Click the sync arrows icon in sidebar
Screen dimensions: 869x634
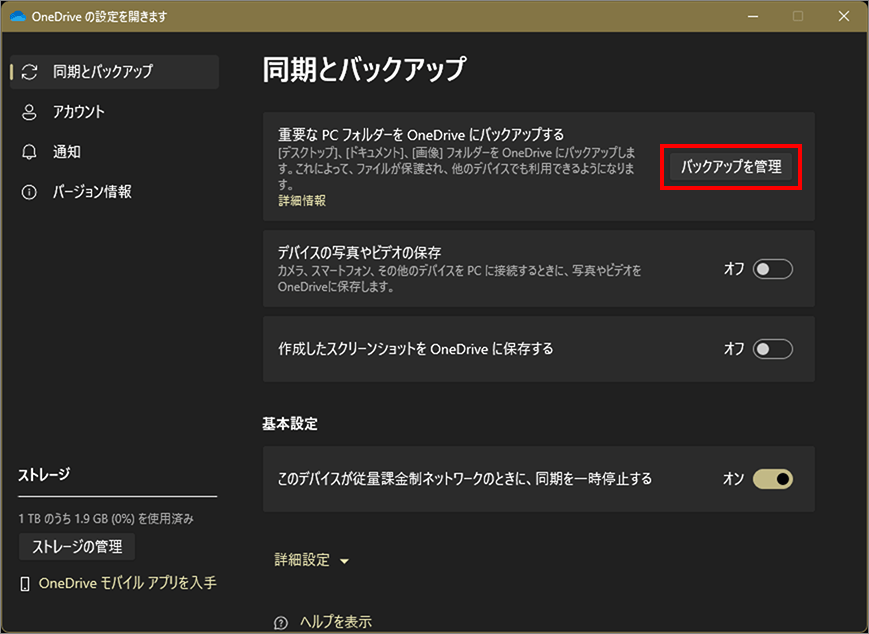coord(29,71)
